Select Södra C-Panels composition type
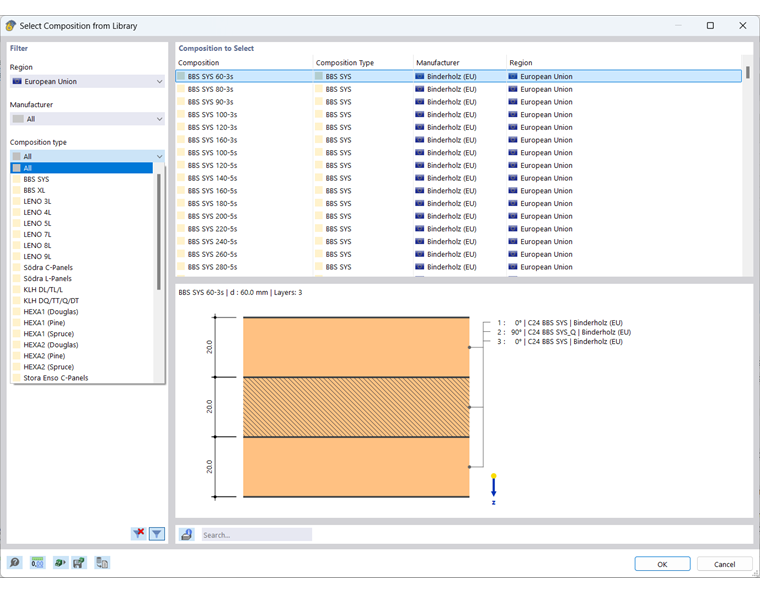Screen dimensions: 760x594 [x=81, y=267]
